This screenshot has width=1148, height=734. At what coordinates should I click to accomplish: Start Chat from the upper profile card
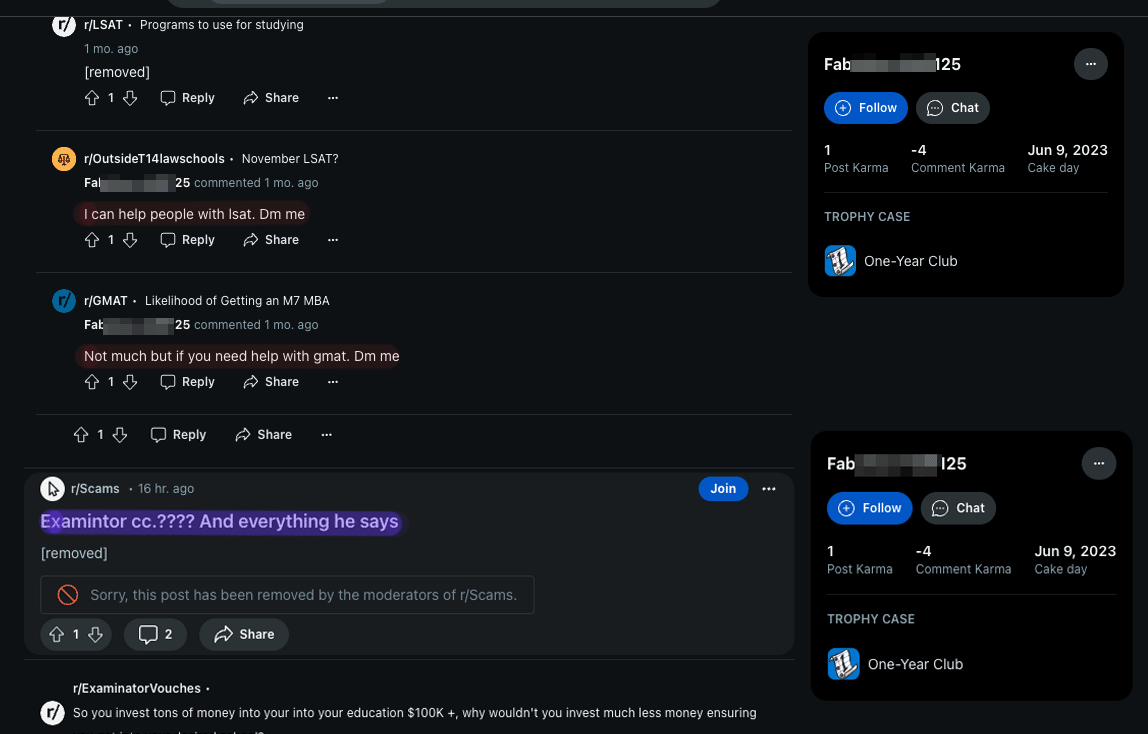(x=953, y=108)
